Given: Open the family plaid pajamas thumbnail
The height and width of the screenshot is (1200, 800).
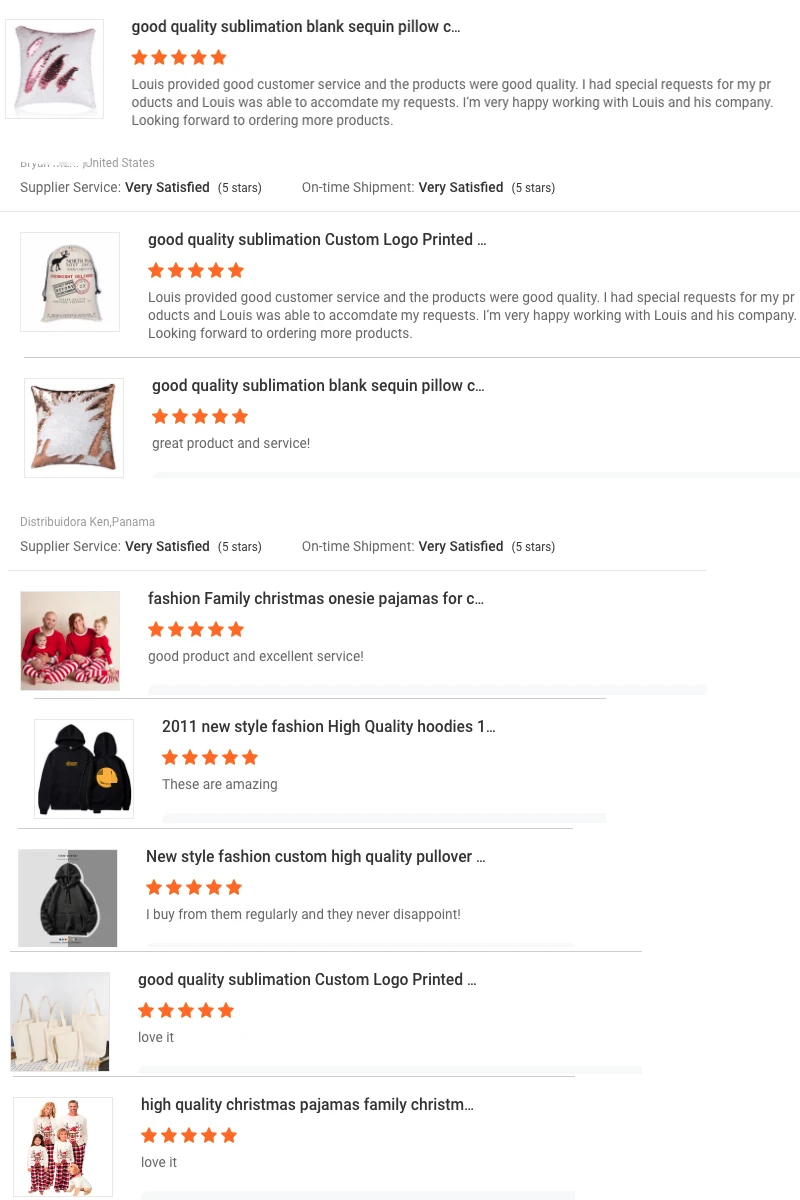Looking at the screenshot, I should [x=63, y=1146].
